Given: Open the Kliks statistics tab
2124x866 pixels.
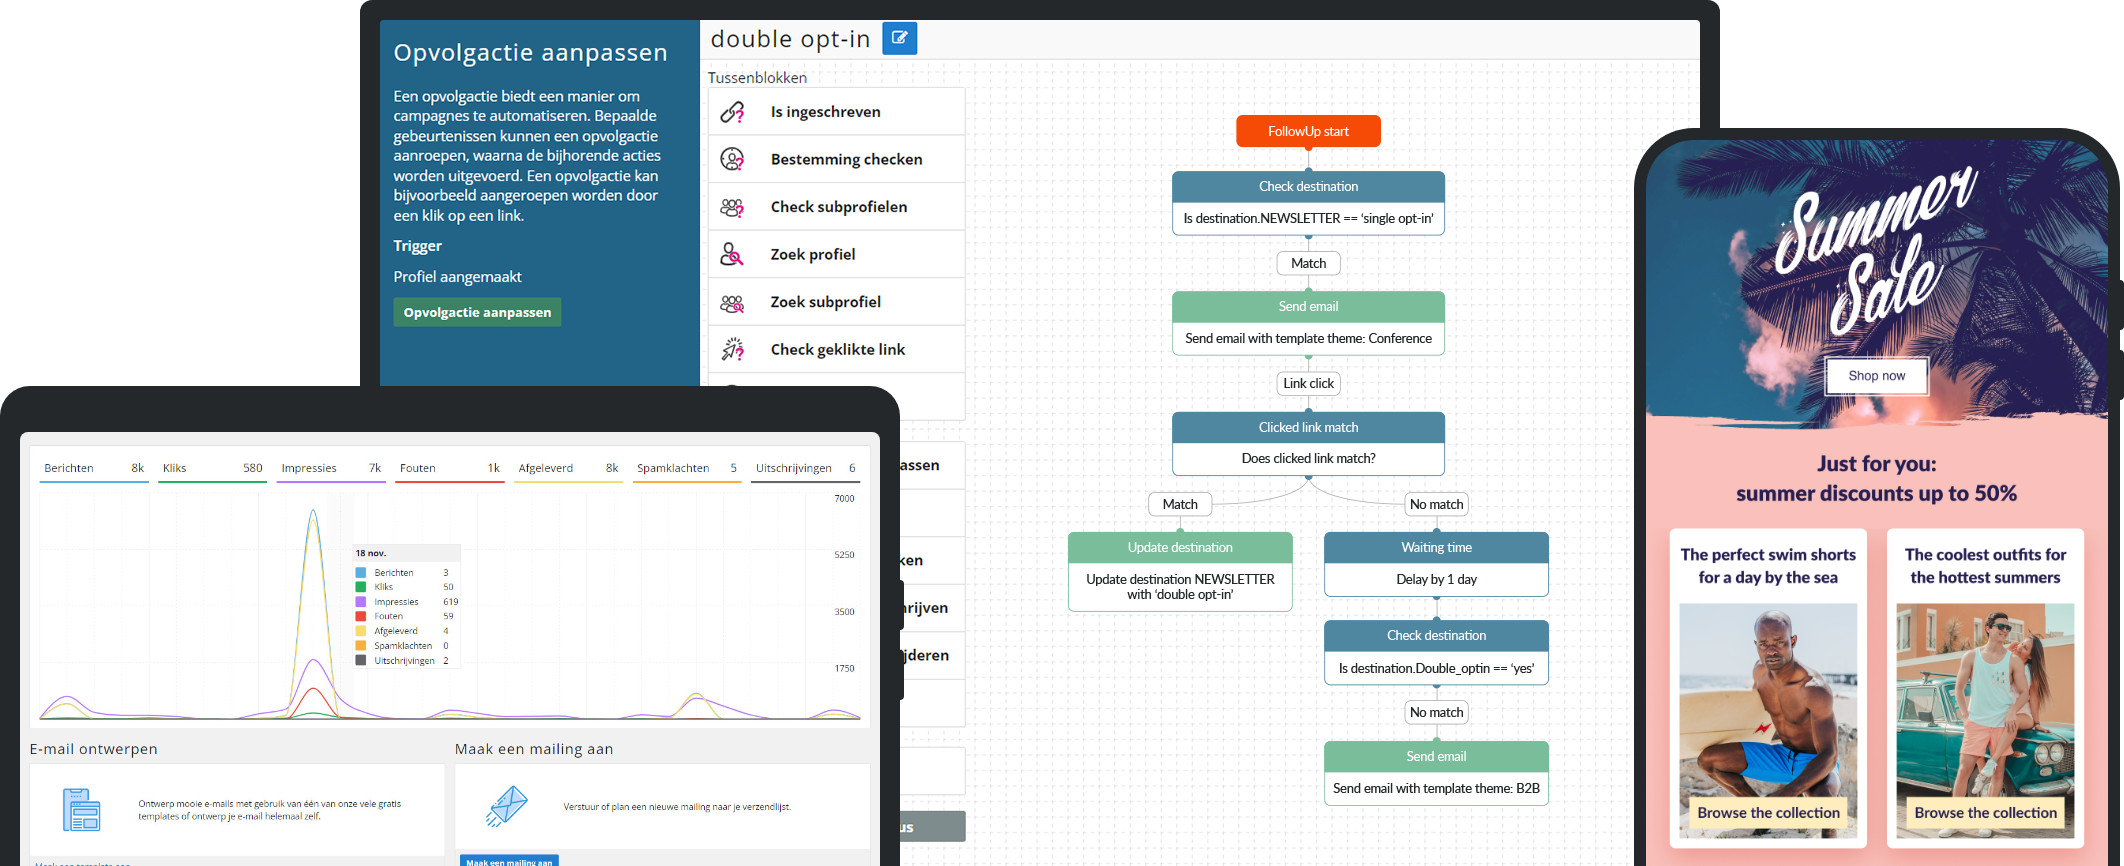Looking at the screenshot, I should (x=212, y=468).
